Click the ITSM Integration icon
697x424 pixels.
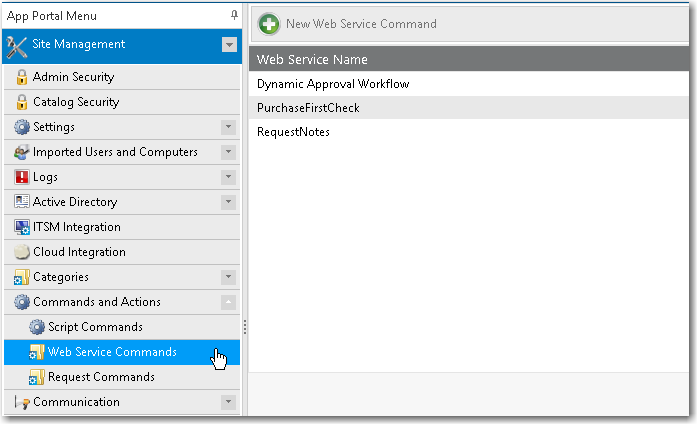coord(22,227)
